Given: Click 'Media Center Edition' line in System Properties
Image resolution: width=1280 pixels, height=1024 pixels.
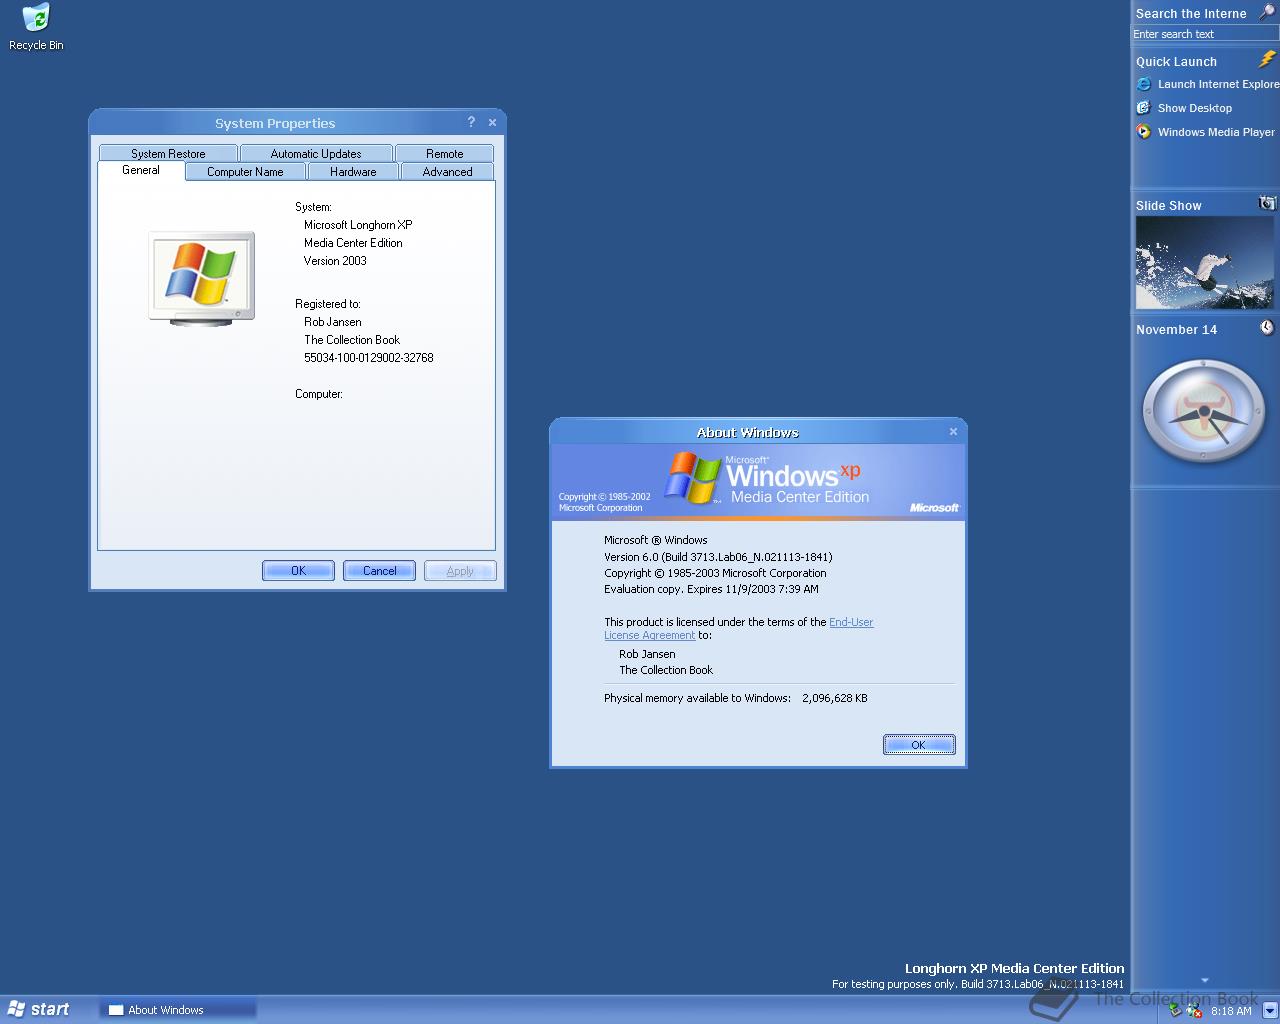Looking at the screenshot, I should (353, 243).
